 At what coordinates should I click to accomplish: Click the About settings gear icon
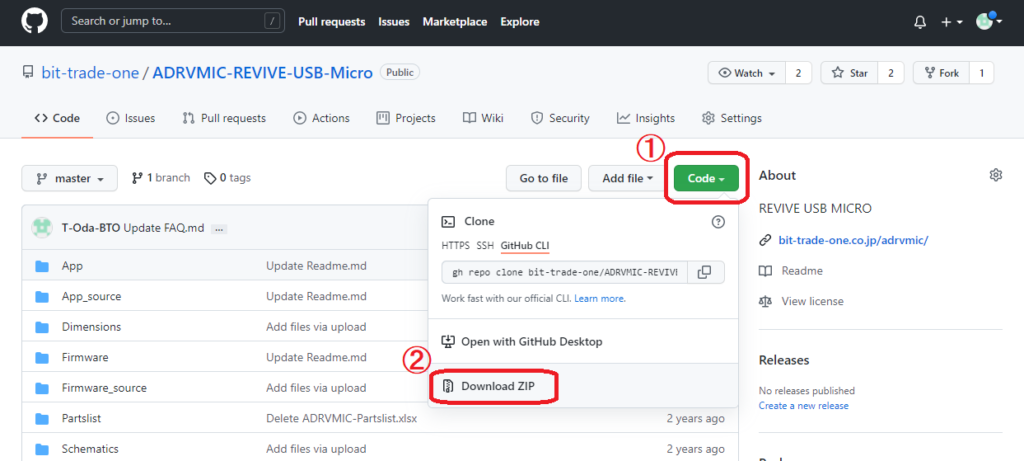click(995, 175)
